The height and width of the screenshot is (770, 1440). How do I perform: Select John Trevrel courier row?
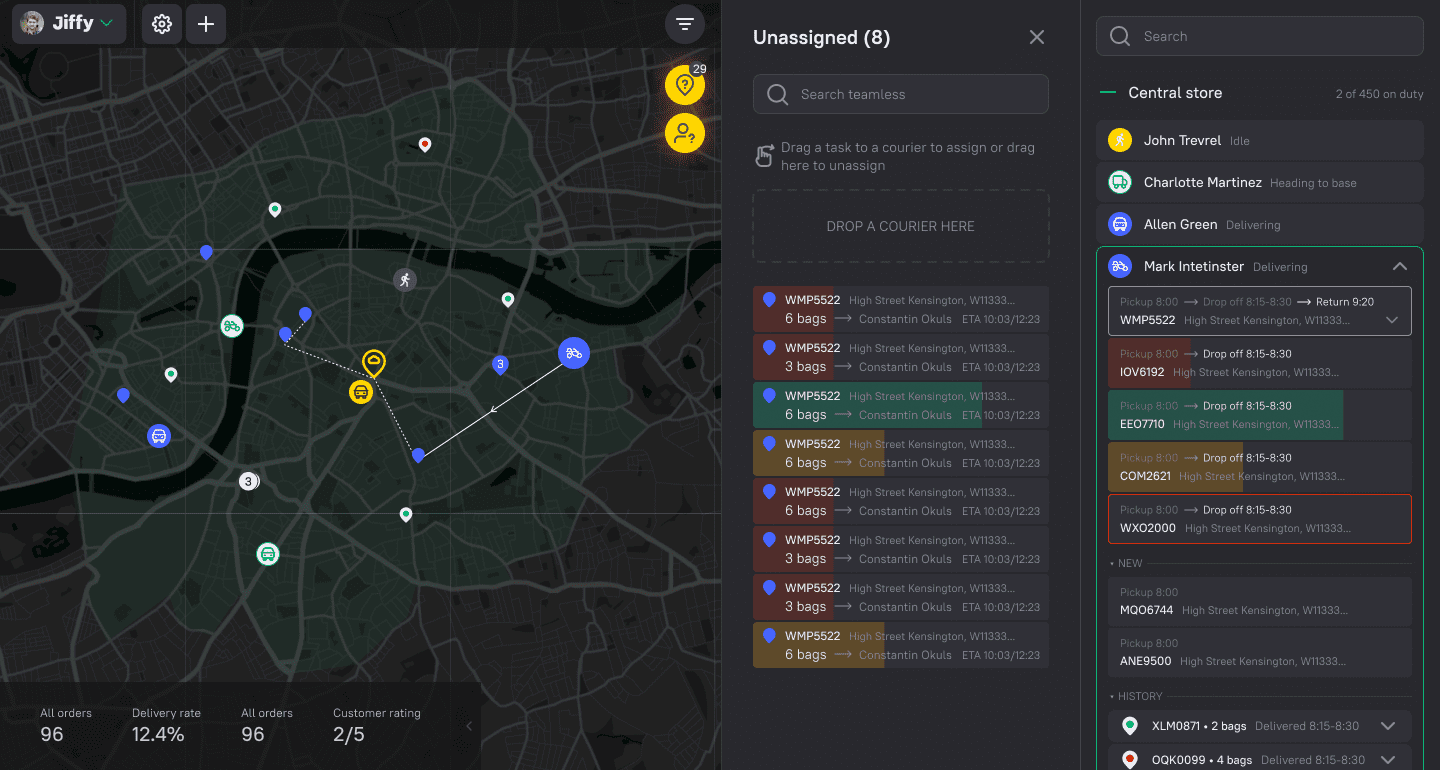(1259, 141)
